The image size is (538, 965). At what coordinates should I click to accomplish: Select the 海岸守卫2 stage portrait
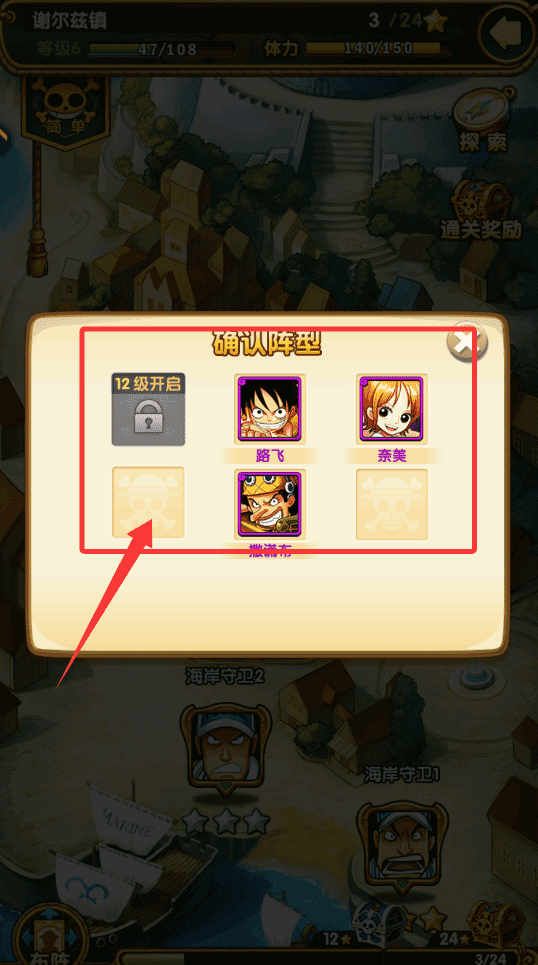tap(226, 748)
